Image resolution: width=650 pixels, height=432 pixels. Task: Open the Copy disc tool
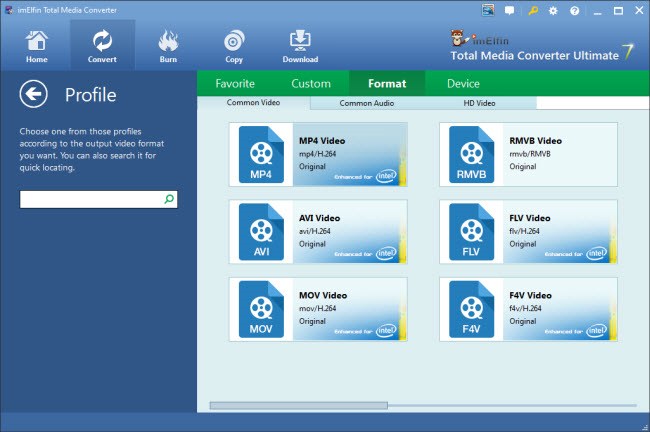[234, 46]
